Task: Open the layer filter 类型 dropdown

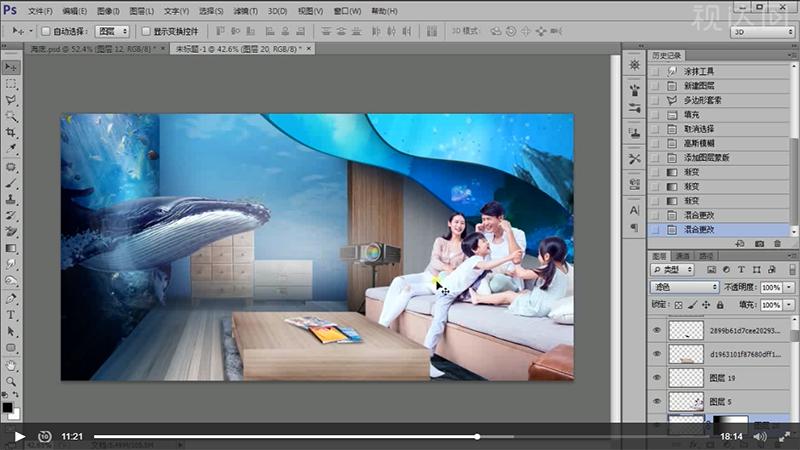Action: [x=672, y=269]
